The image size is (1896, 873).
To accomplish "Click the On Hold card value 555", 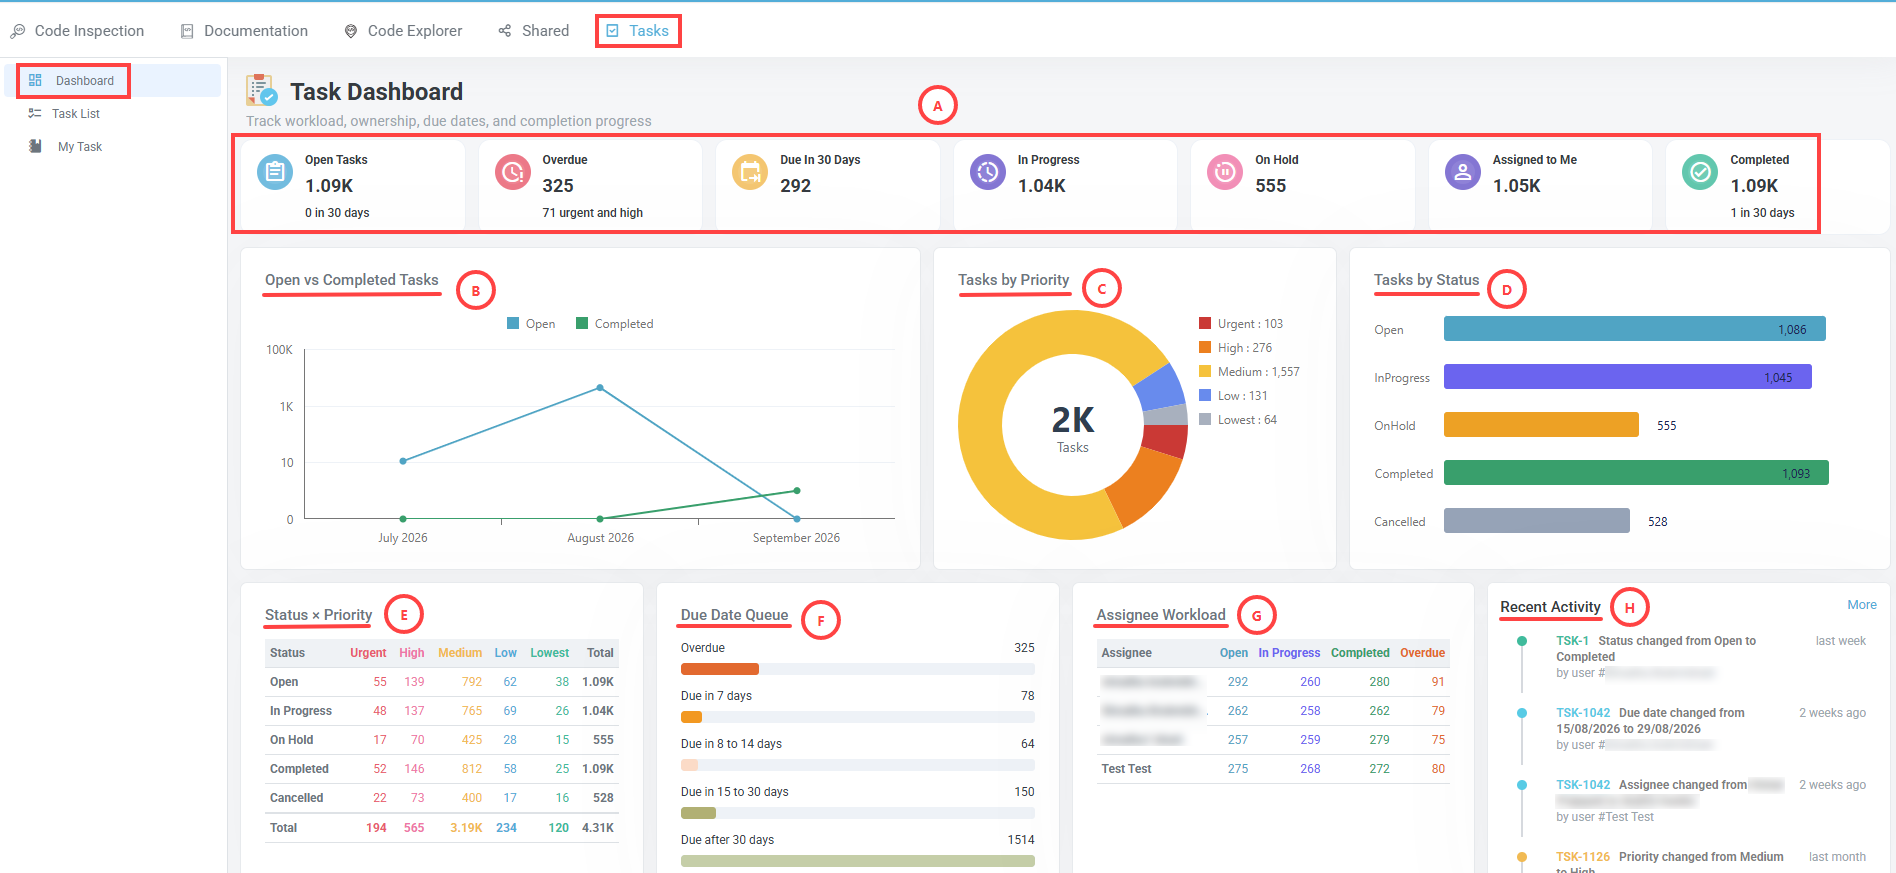I will point(1271,186).
